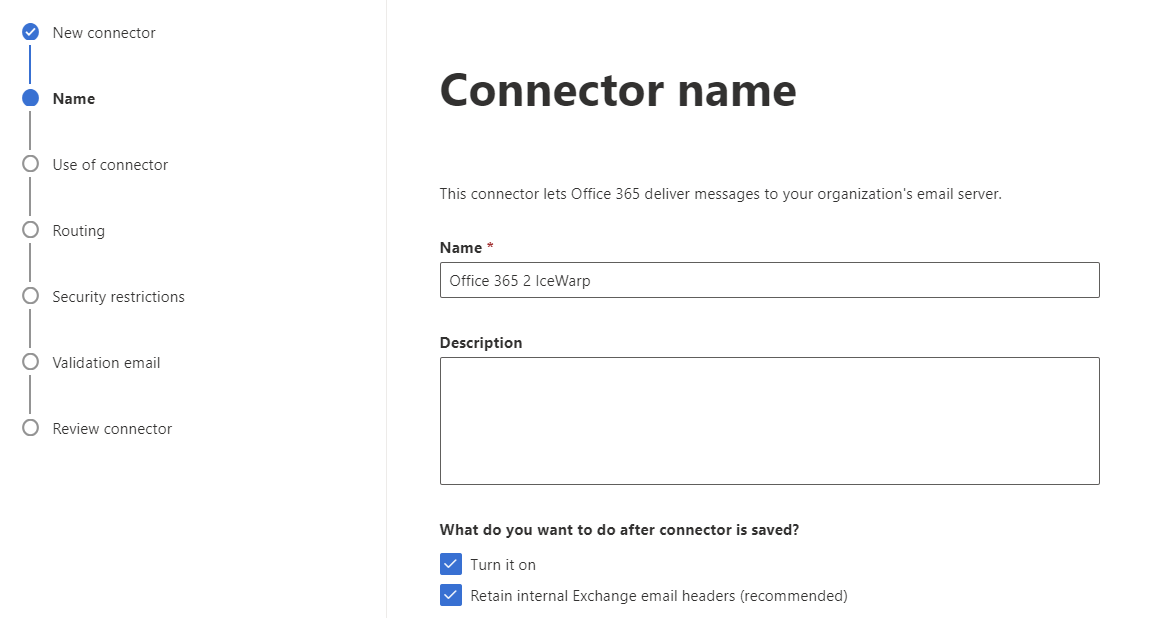This screenshot has width=1169, height=618.
Task: Click the Use of connector step circle
Action: 31,164
